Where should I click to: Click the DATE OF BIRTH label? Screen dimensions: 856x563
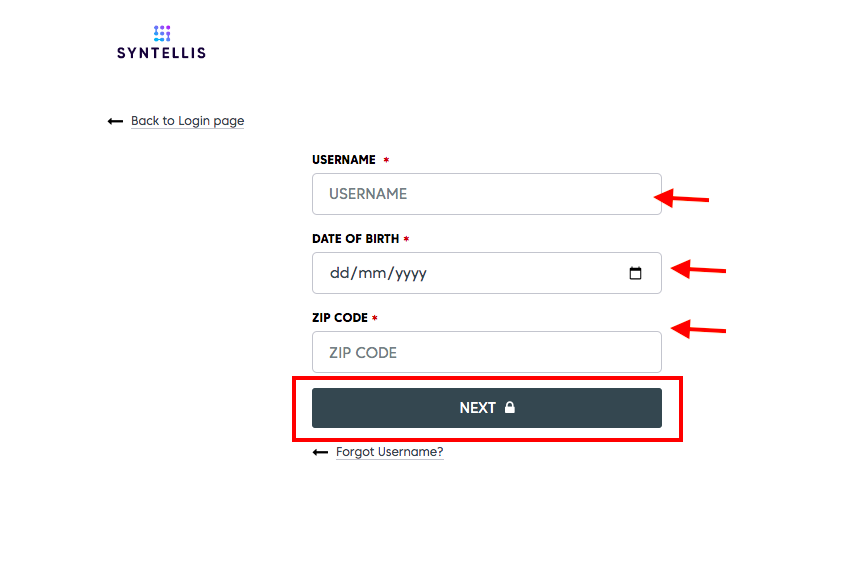355,239
